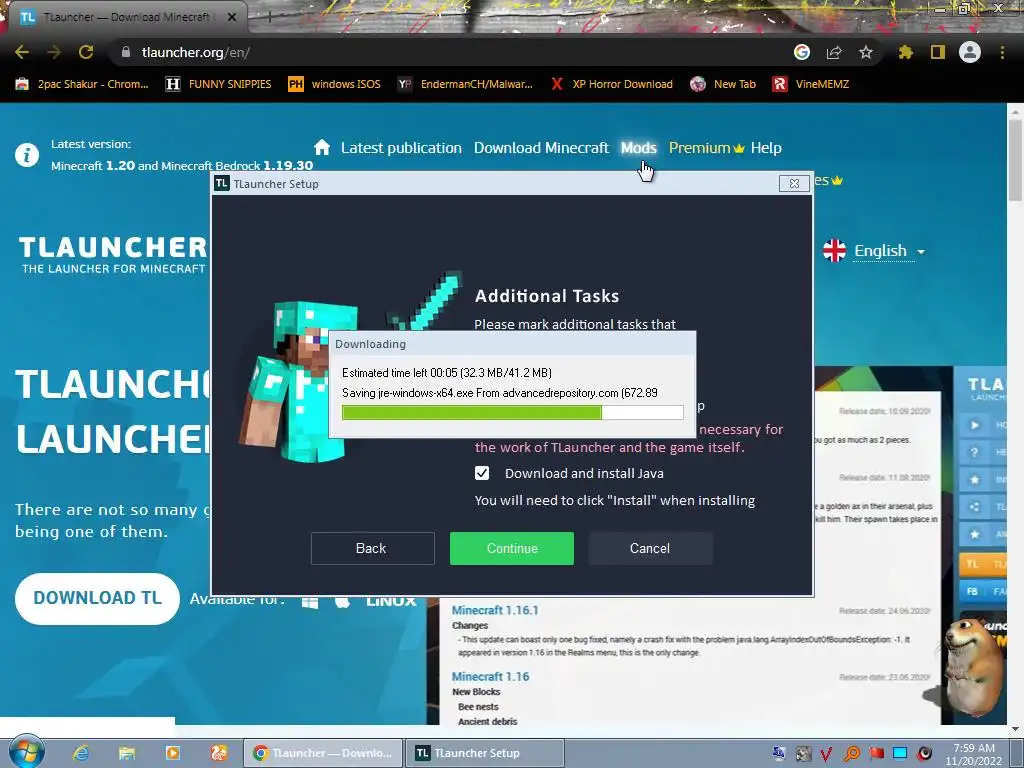Viewport: 1024px width, 768px height.
Task: Reload the page with Chrome's refresh icon
Action: tap(86, 52)
